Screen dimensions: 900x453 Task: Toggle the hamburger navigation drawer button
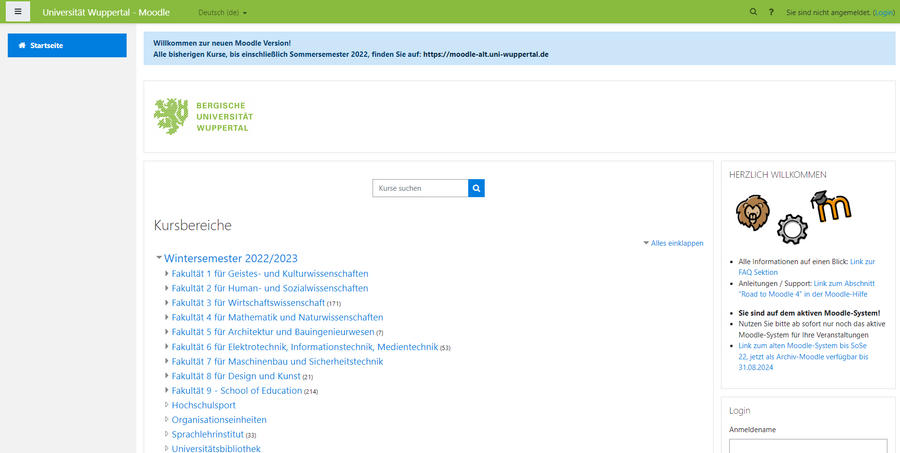click(x=18, y=11)
